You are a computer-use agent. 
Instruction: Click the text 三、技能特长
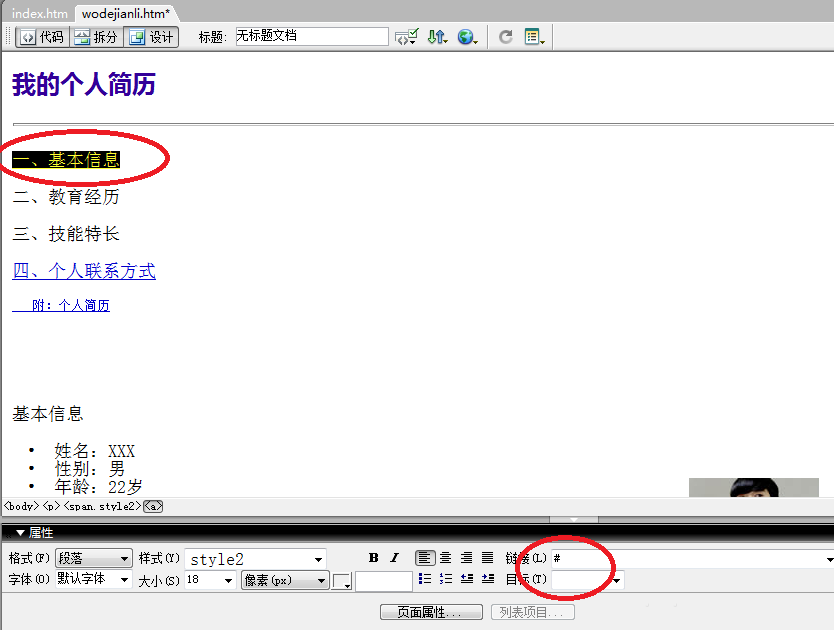coord(66,234)
